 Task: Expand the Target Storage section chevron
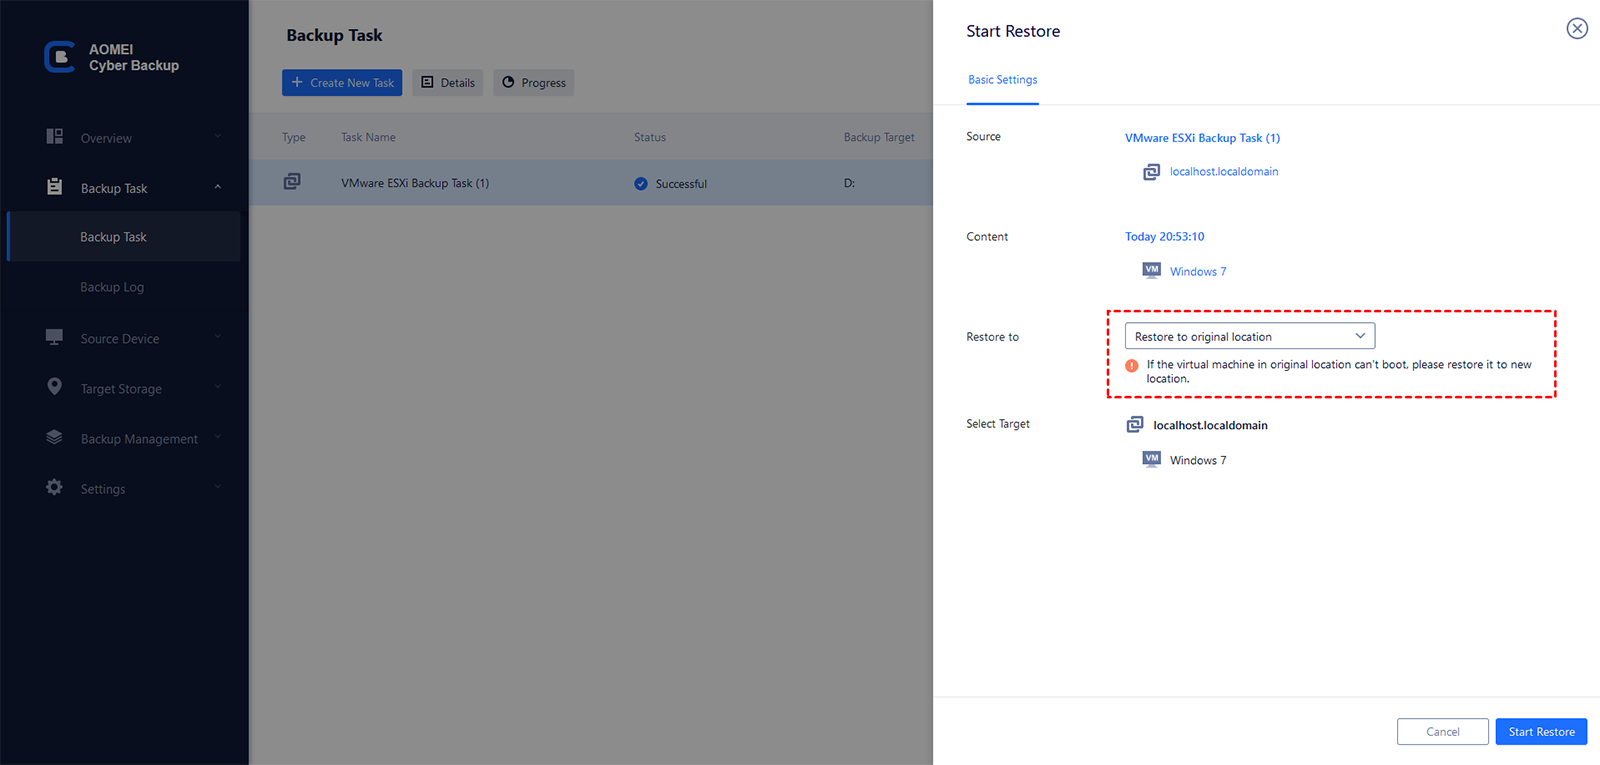[x=218, y=387]
